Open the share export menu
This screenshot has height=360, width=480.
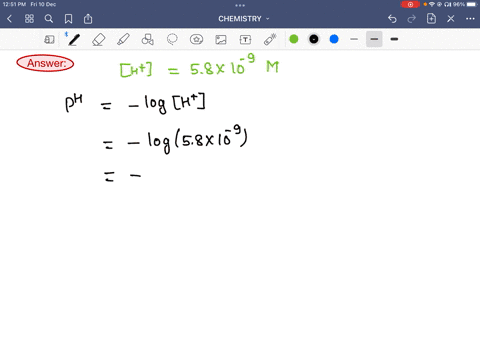[88, 19]
